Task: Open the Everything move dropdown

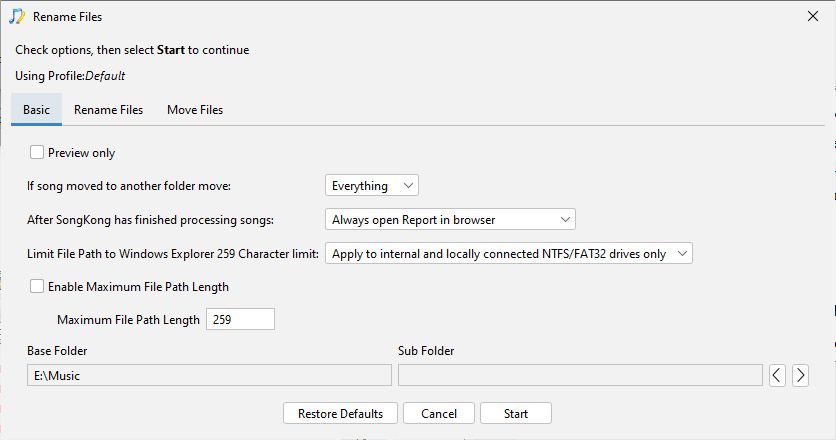Action: point(372,186)
